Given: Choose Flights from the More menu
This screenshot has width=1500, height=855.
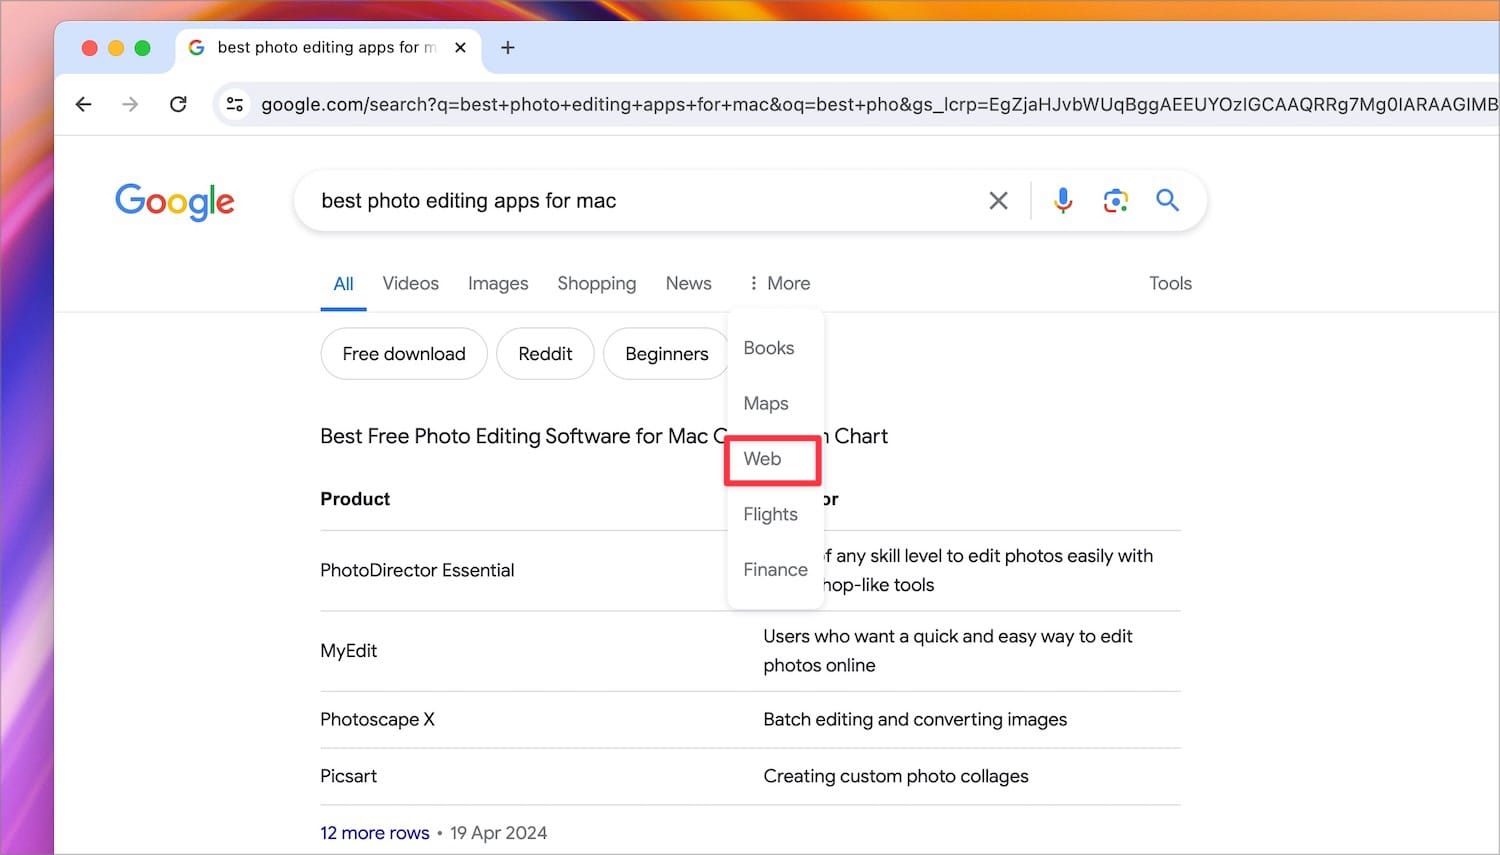Looking at the screenshot, I should point(771,514).
